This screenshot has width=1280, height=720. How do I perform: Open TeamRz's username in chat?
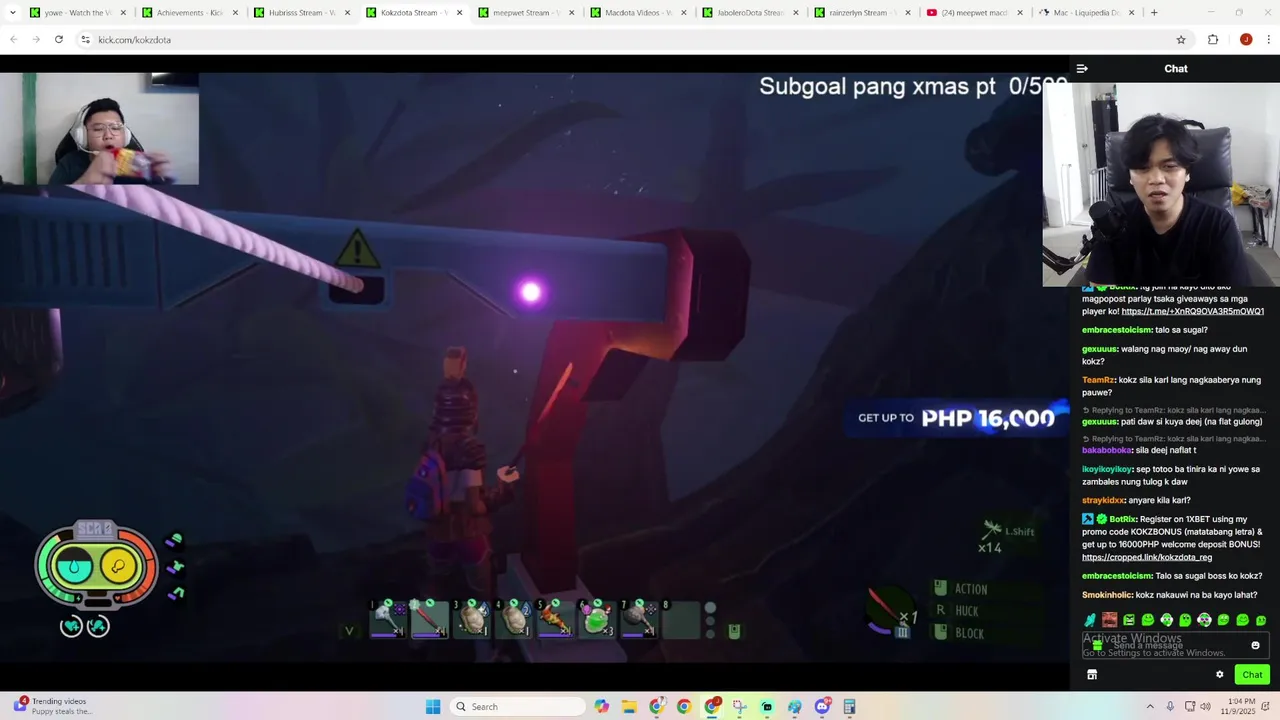tap(1098, 380)
